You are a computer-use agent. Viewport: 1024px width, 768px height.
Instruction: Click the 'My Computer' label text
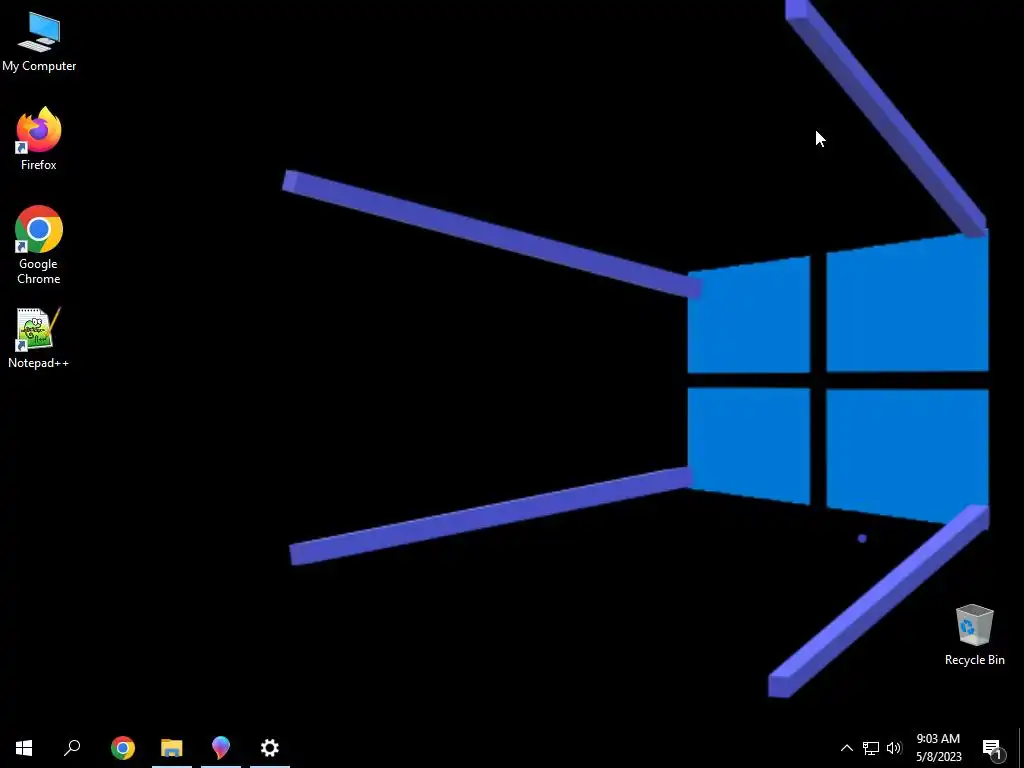coord(39,66)
